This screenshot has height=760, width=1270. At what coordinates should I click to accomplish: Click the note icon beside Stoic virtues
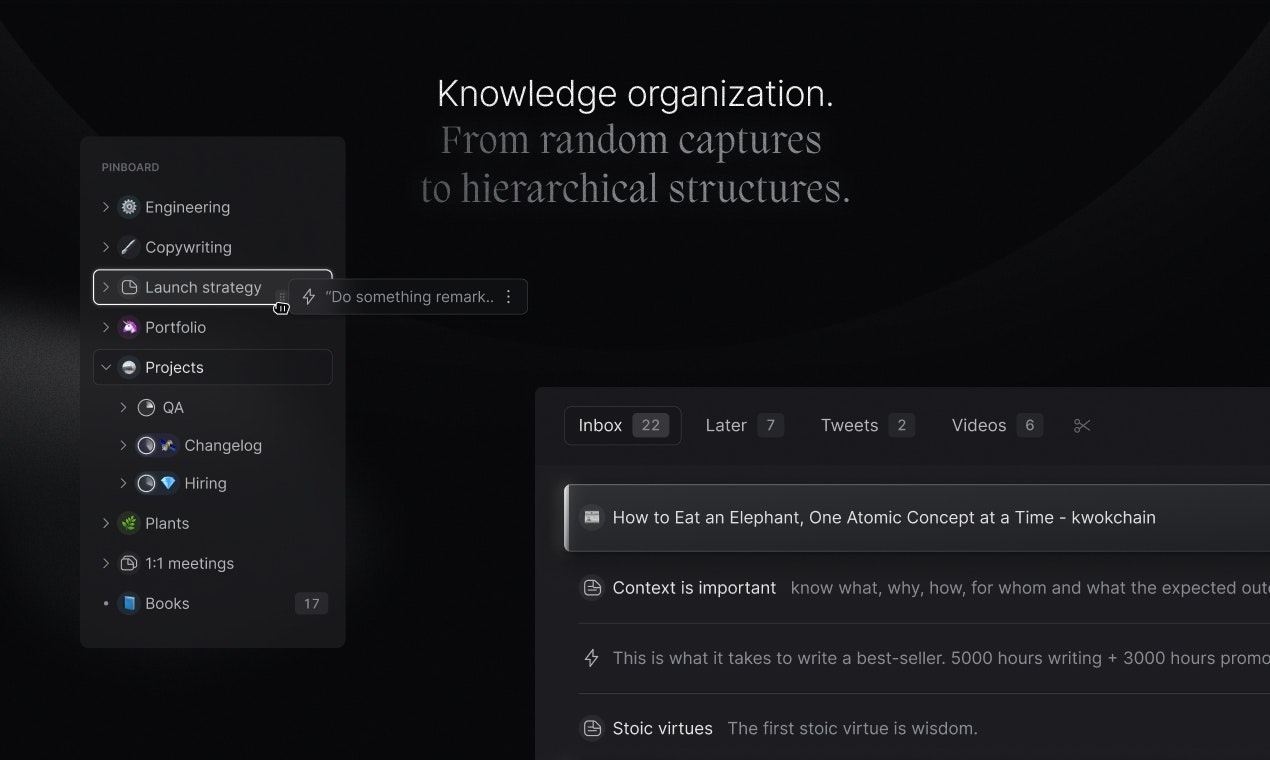592,728
